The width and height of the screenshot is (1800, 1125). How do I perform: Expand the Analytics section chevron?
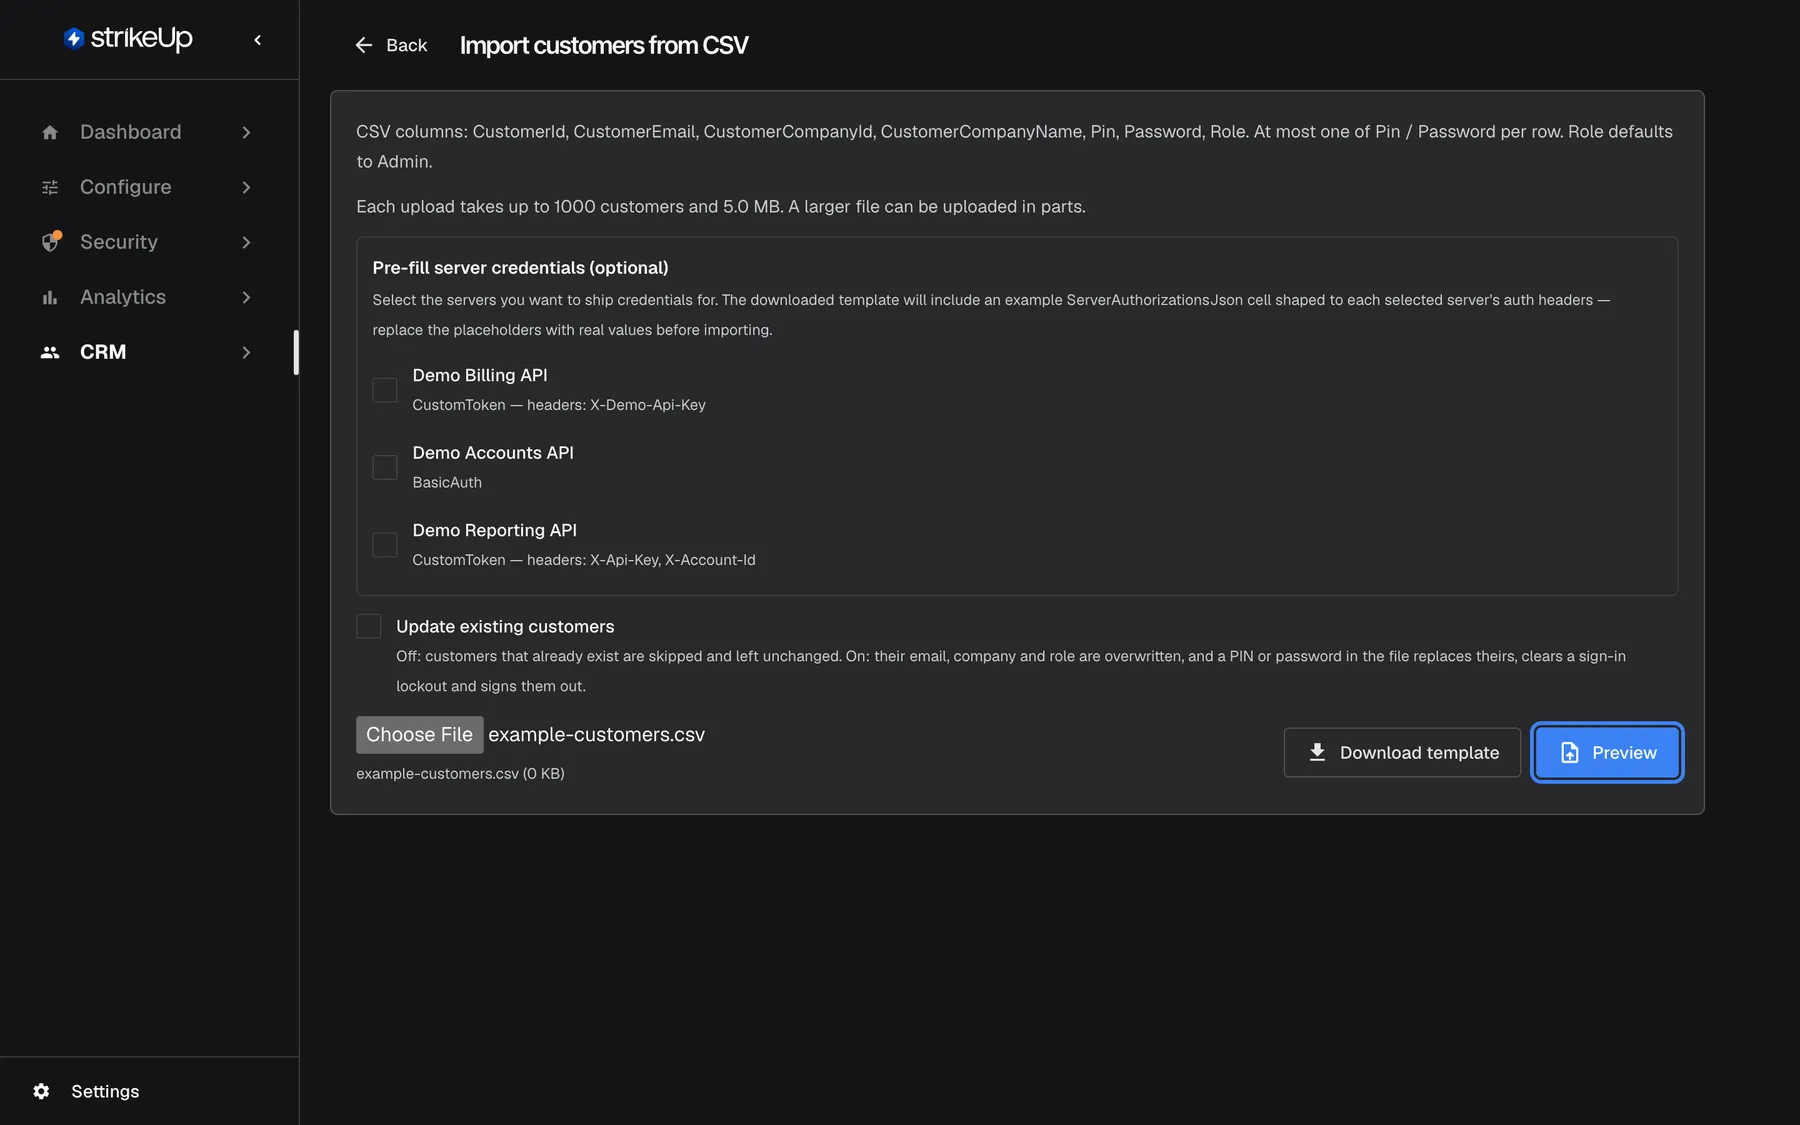pyautogui.click(x=246, y=297)
